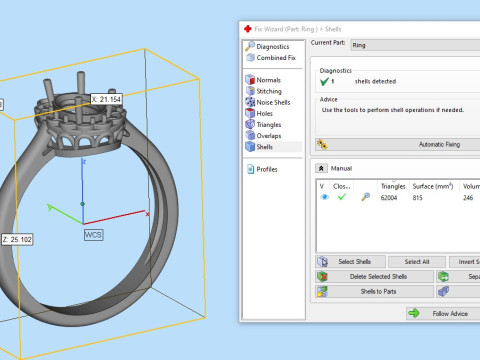Open the Overlaps fix page
This screenshot has width=480, height=360.
264,136
